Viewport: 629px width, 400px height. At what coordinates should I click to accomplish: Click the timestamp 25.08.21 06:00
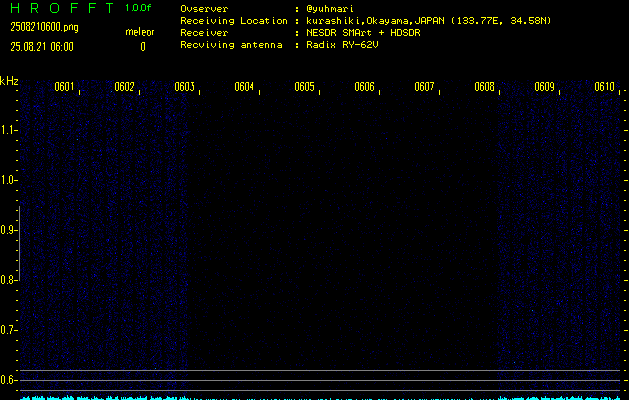[x=42, y=47]
